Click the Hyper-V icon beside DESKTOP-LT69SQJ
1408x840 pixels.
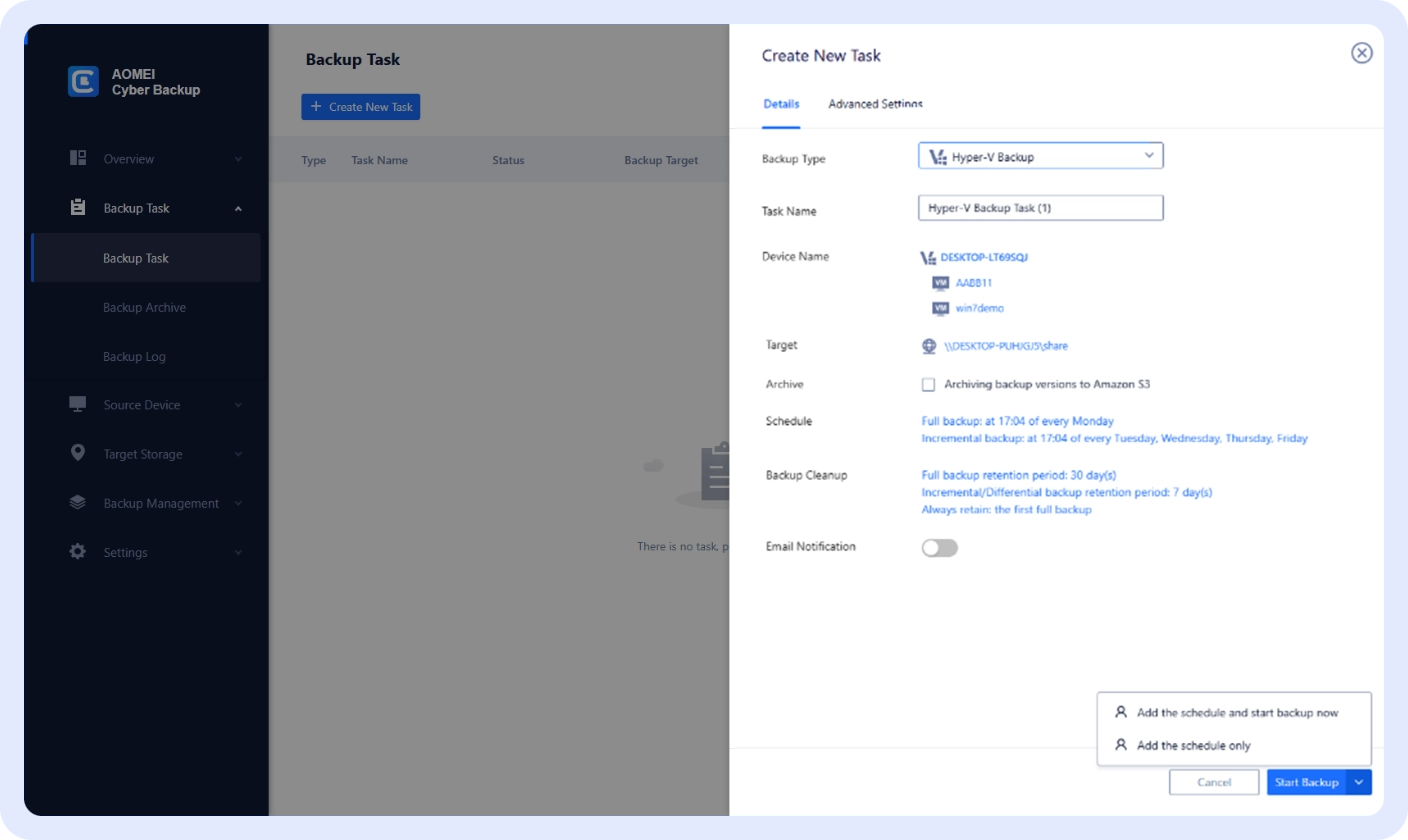[928, 257]
